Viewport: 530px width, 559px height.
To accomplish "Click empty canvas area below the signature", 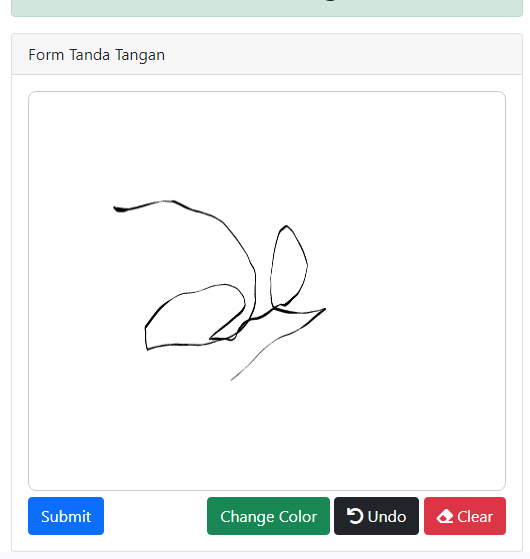I will [x=267, y=435].
